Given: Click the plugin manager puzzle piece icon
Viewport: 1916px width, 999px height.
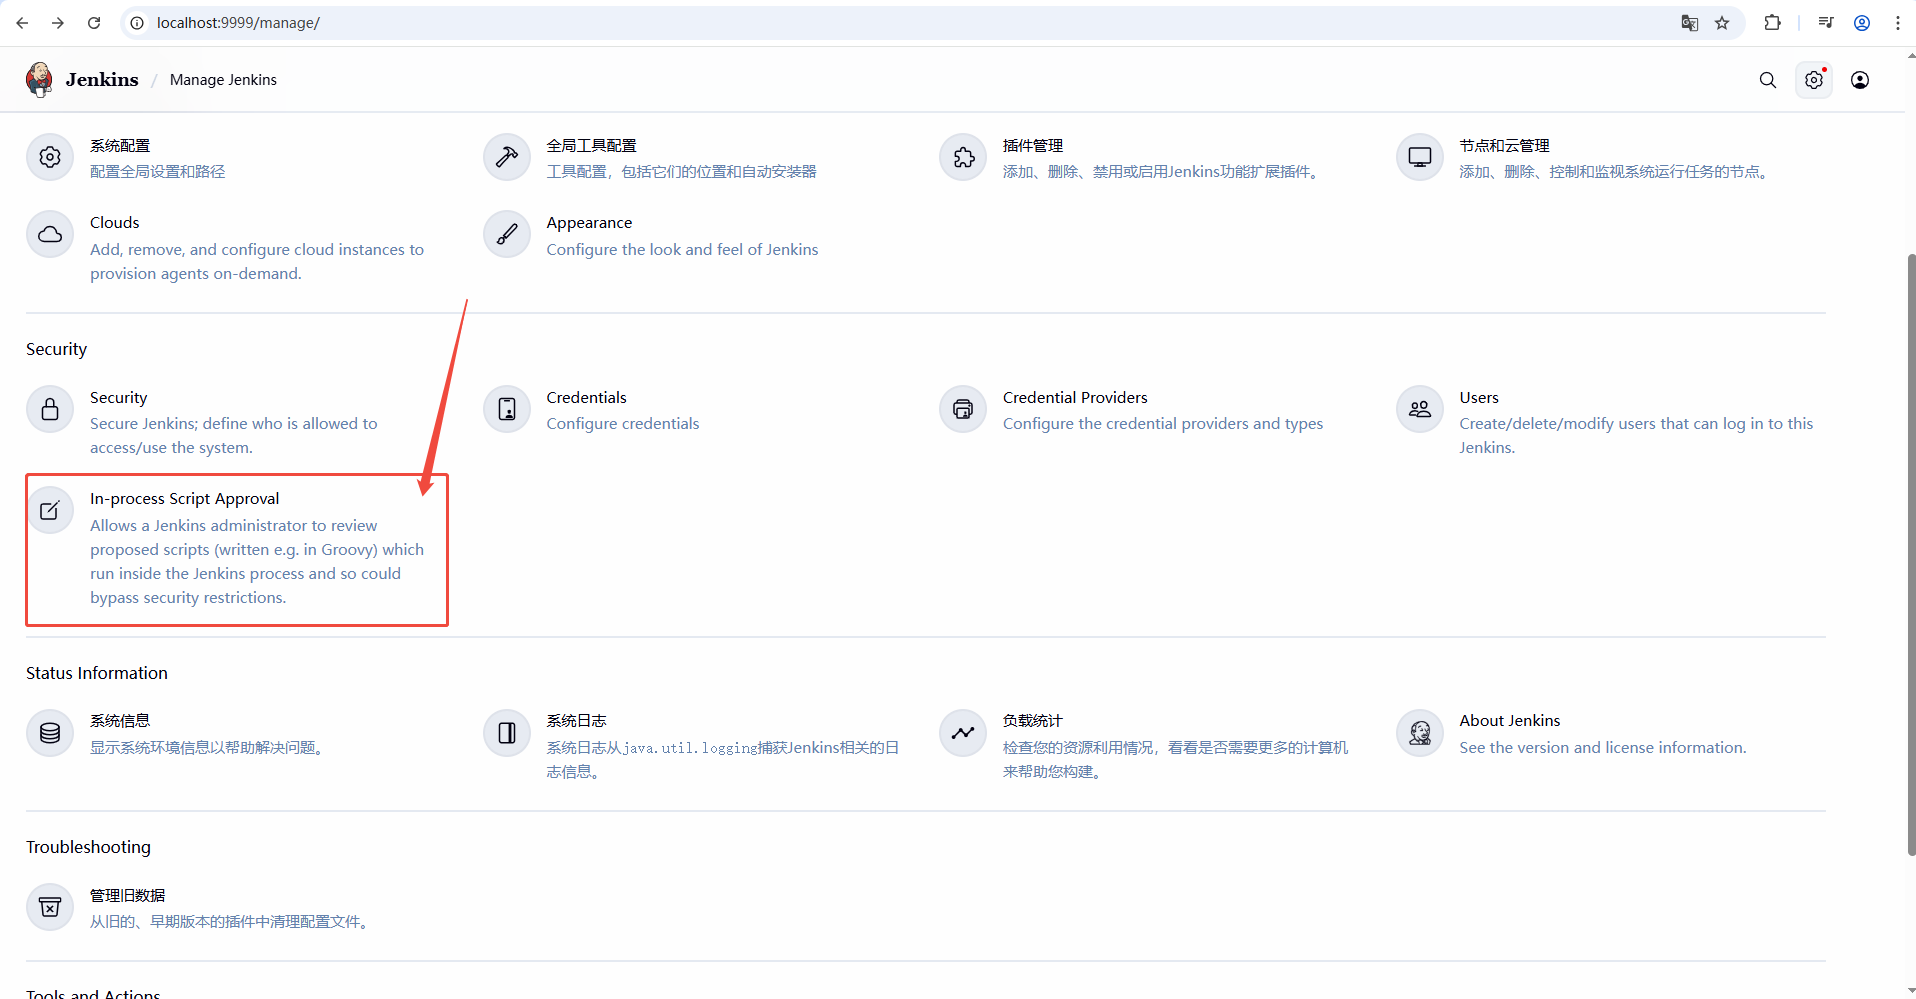Looking at the screenshot, I should [x=963, y=157].
